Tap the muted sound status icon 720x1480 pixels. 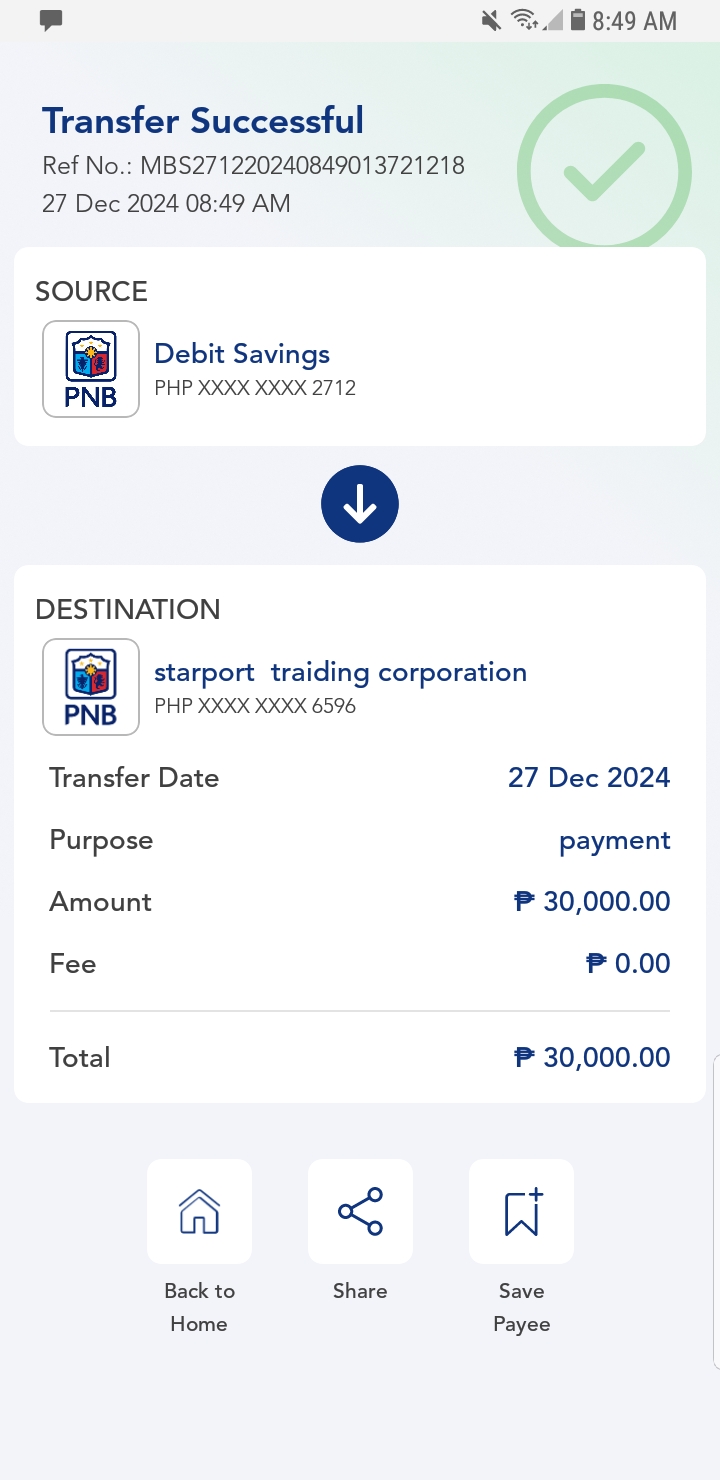tap(491, 20)
